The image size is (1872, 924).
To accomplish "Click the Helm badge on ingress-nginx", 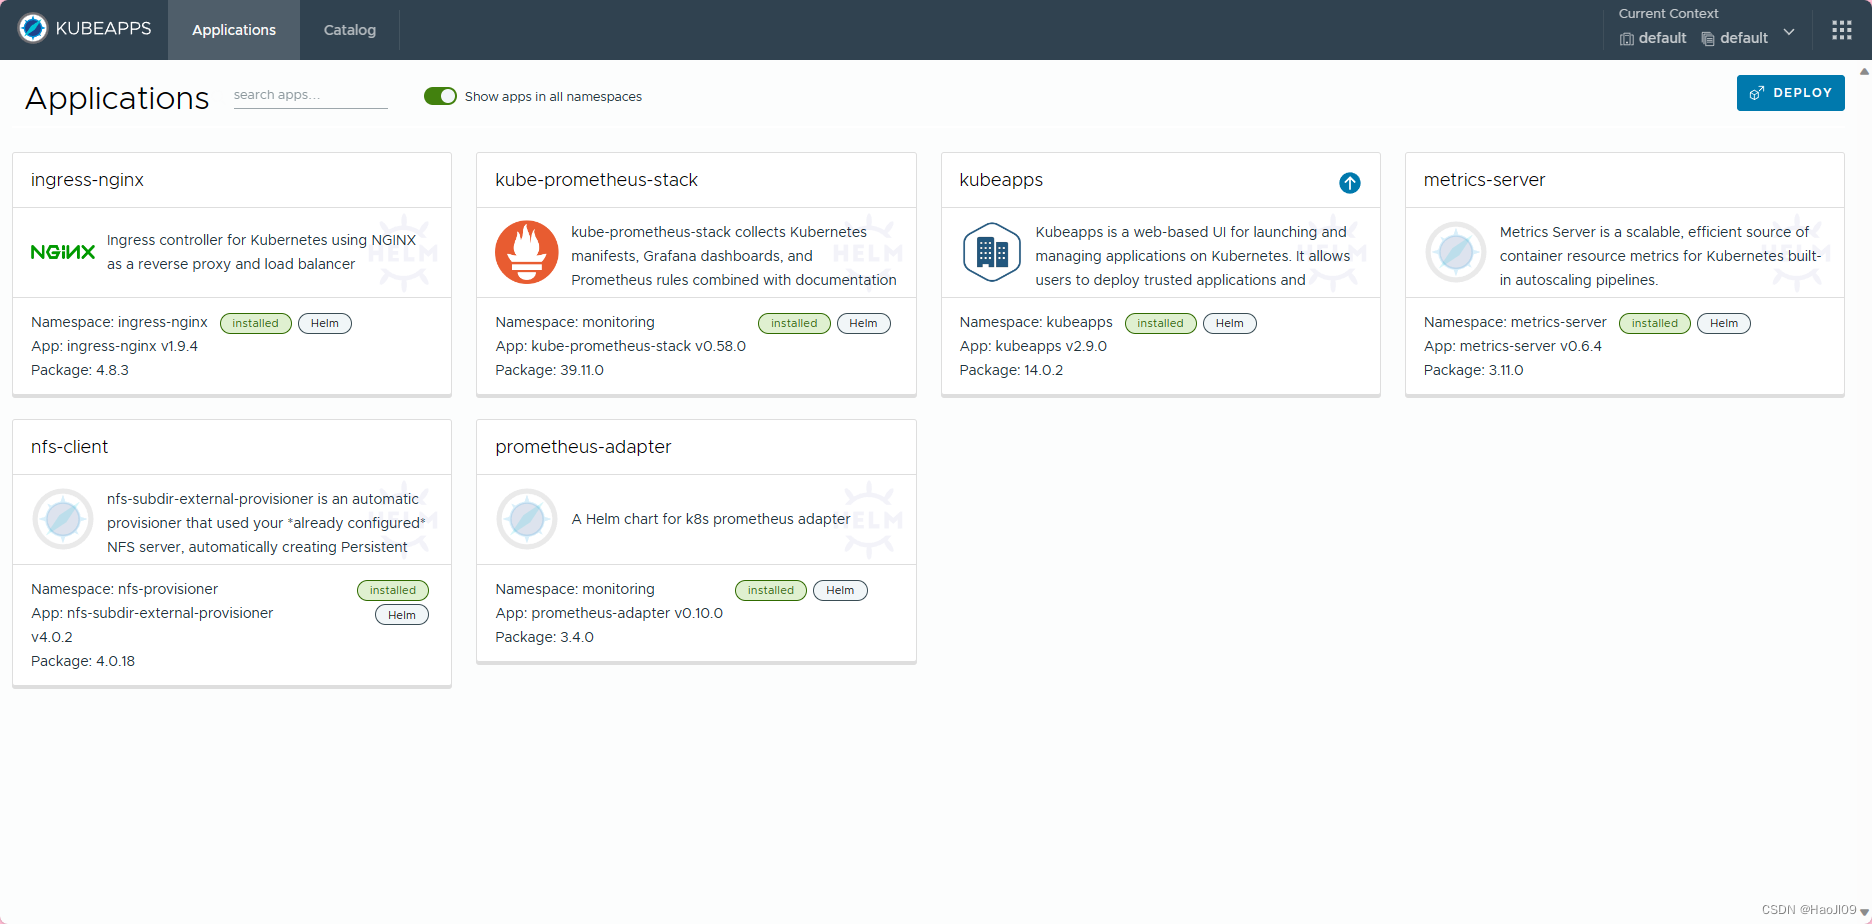I will click(325, 323).
